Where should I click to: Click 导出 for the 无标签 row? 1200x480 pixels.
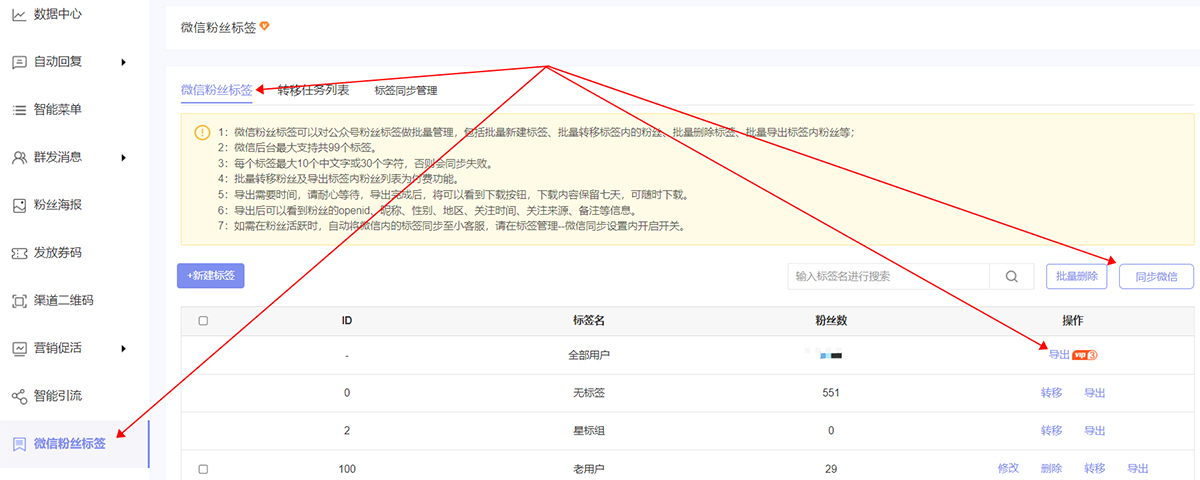point(1095,393)
